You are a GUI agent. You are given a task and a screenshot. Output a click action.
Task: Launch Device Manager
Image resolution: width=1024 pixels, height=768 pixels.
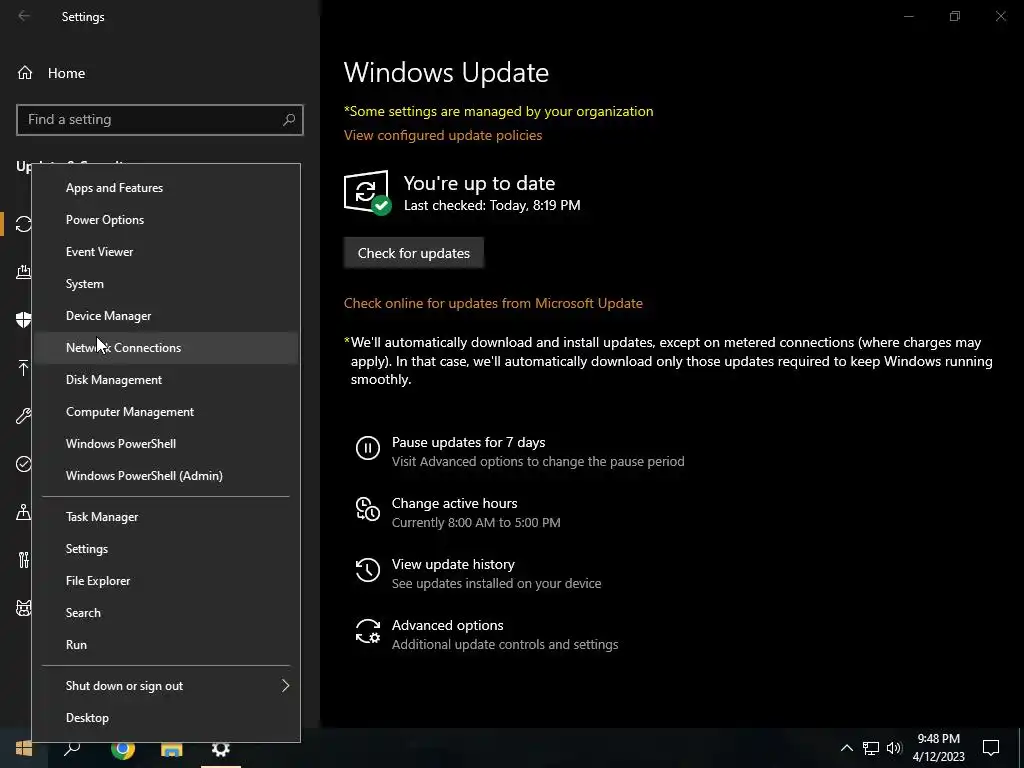tap(166, 315)
